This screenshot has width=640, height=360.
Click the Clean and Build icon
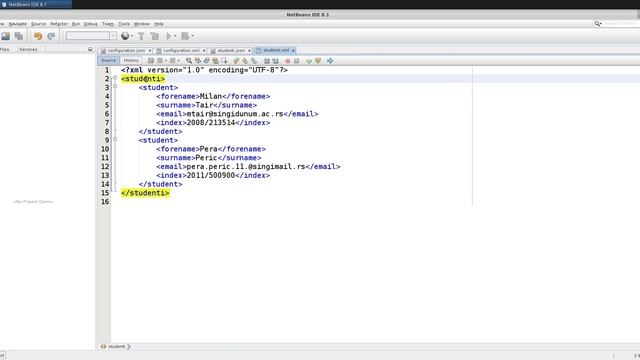[x=155, y=36]
